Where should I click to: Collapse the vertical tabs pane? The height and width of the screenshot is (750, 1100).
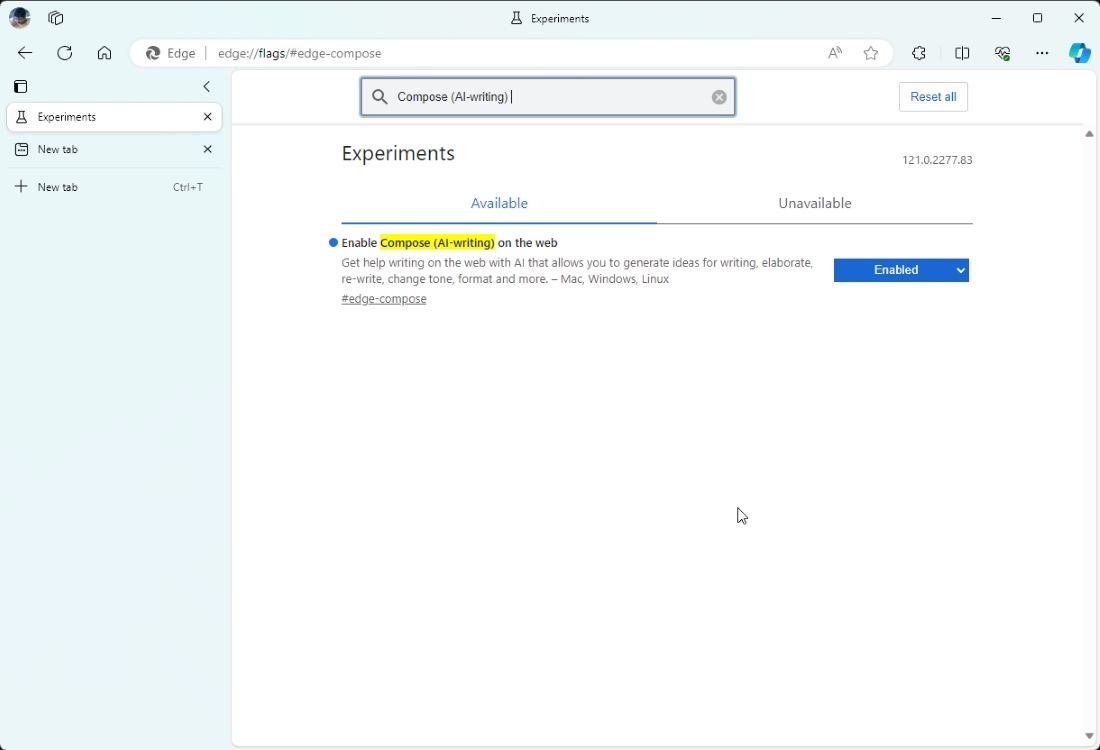click(207, 87)
